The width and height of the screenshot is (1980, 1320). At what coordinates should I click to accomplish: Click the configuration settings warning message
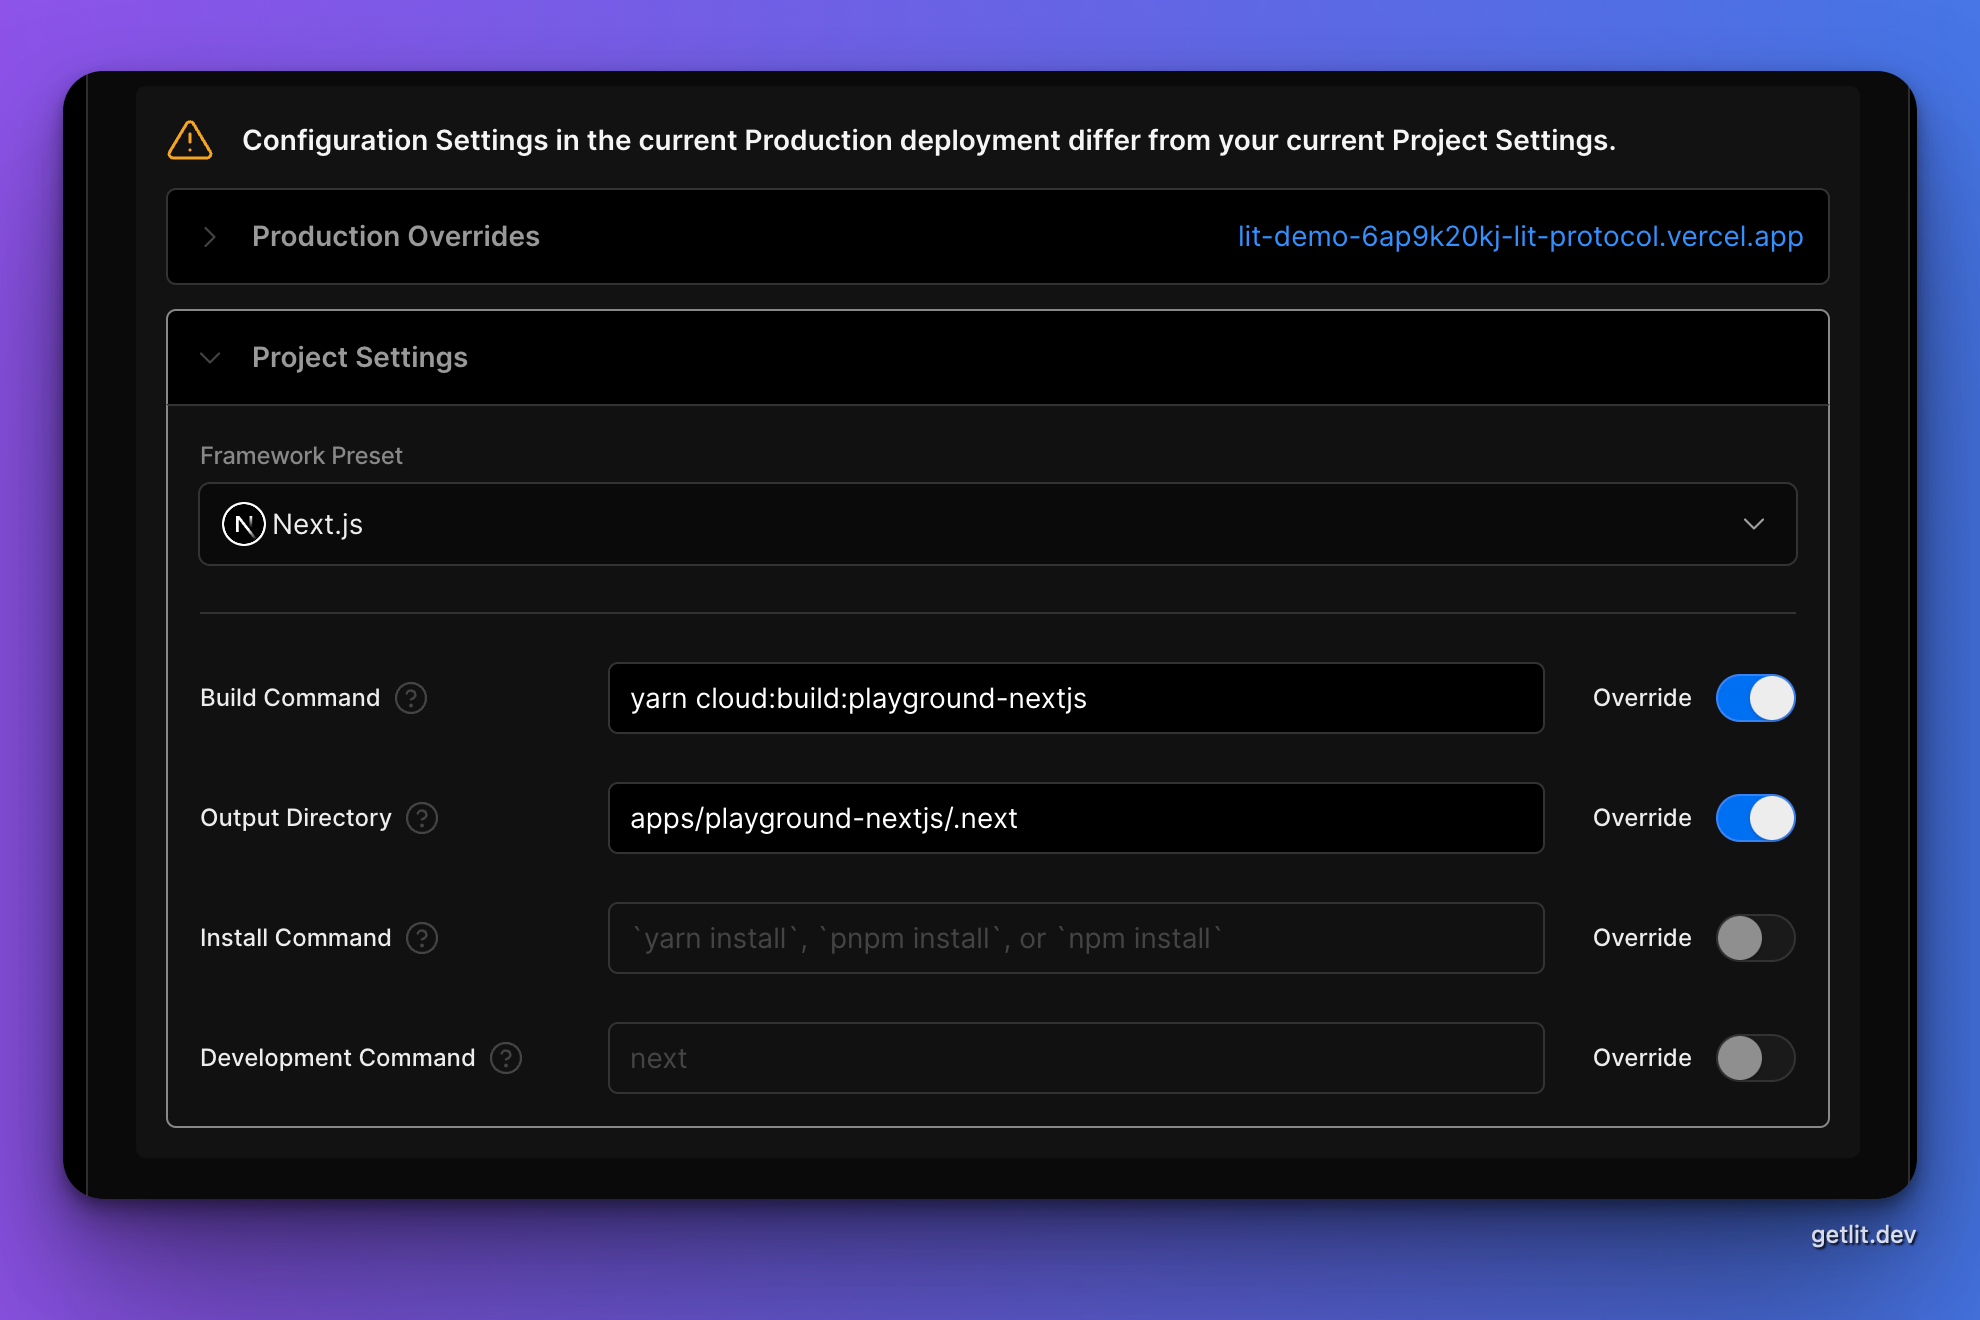[929, 140]
